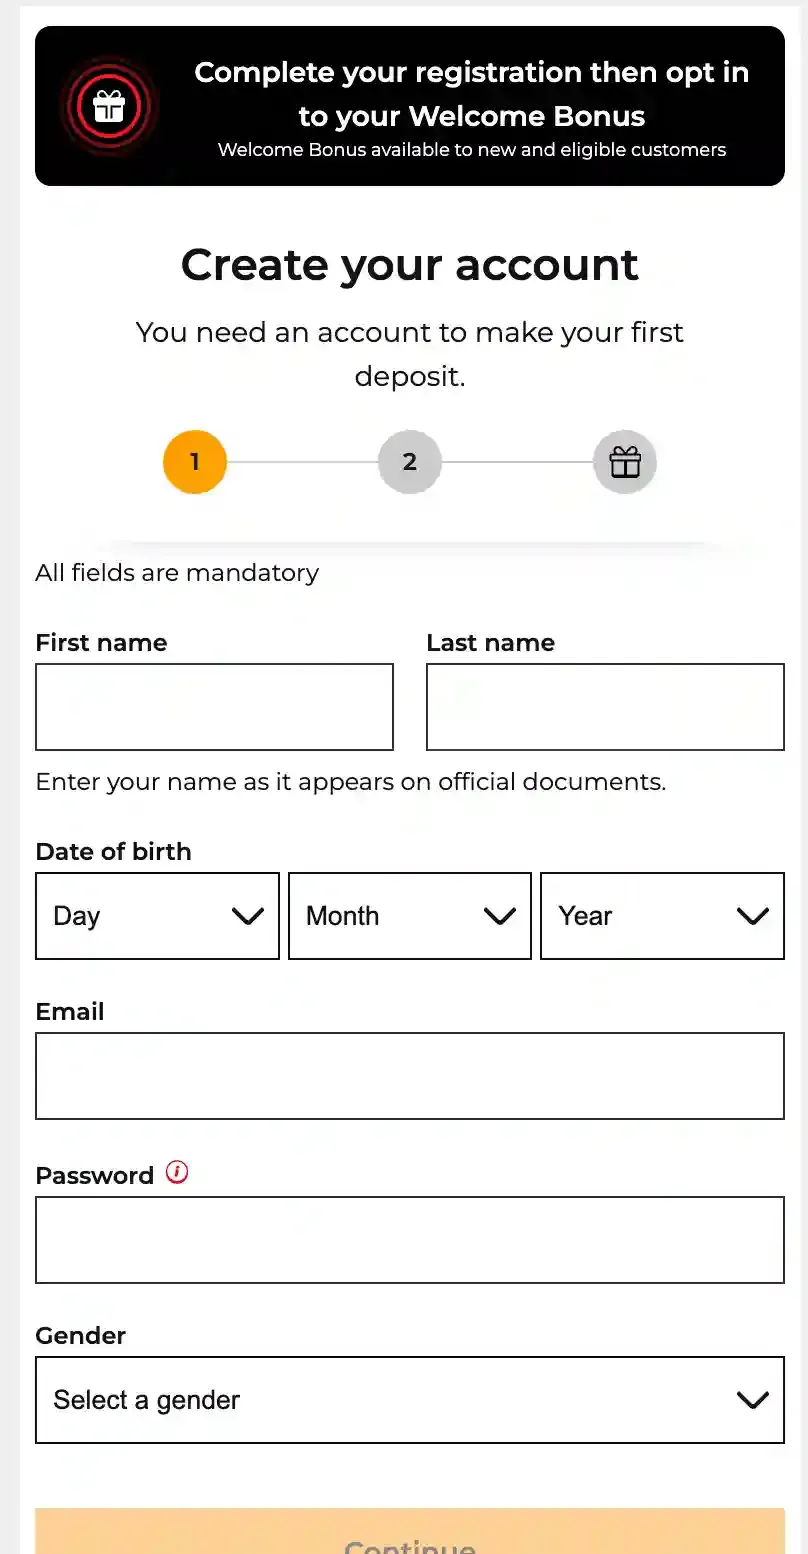The height and width of the screenshot is (1554, 808).
Task: Select step 1 circle in the progress tracker
Action: coord(194,461)
